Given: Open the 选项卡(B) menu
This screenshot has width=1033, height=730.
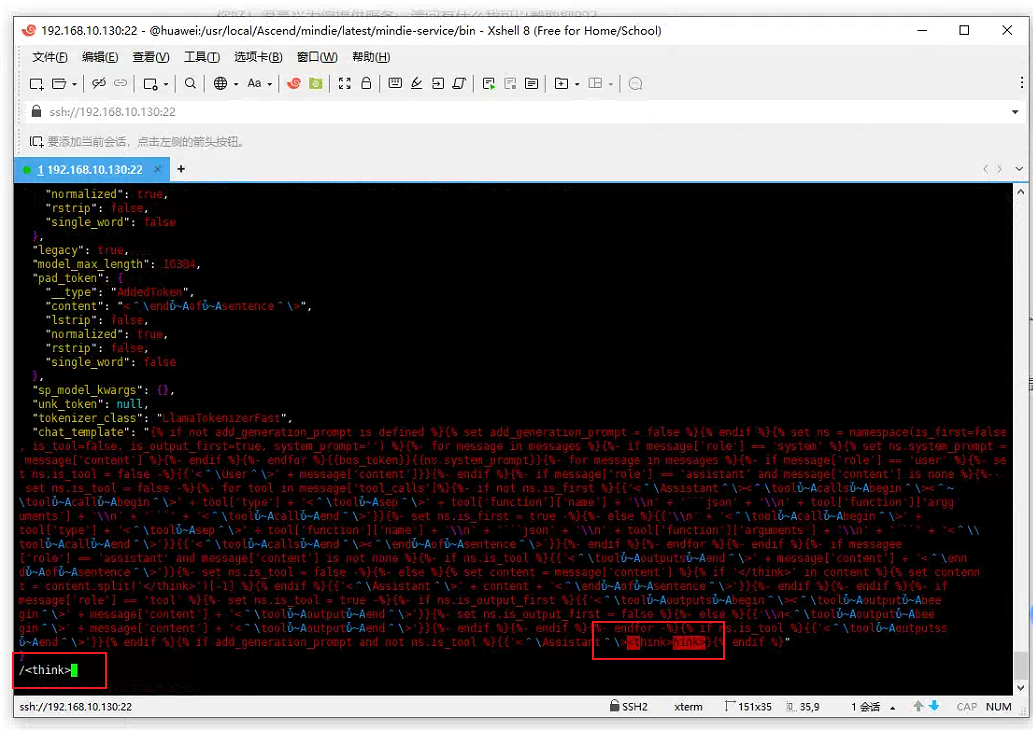Looking at the screenshot, I should (x=258, y=57).
